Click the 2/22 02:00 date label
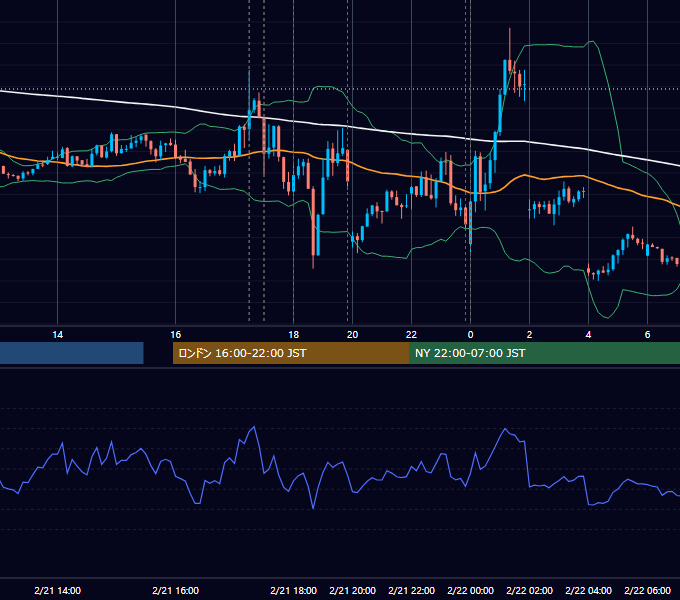Viewport: 680px width, 600px height. pos(530,590)
